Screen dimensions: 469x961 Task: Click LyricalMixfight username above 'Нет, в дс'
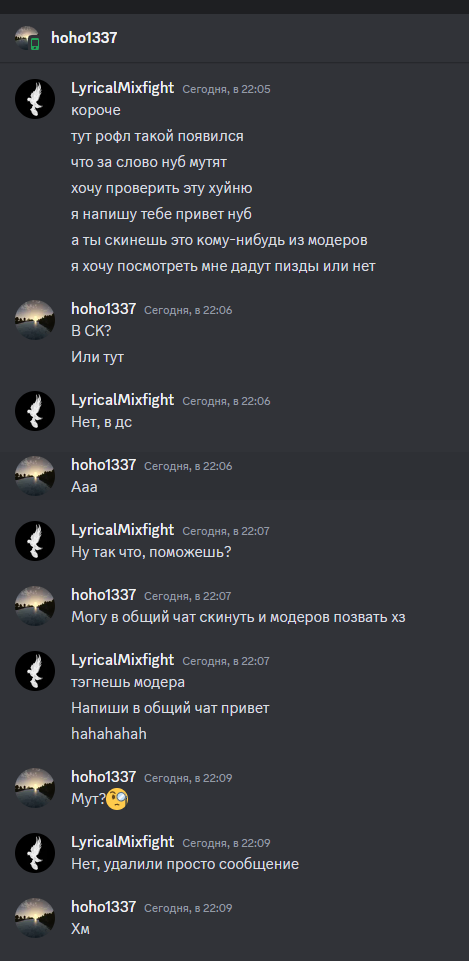123,400
